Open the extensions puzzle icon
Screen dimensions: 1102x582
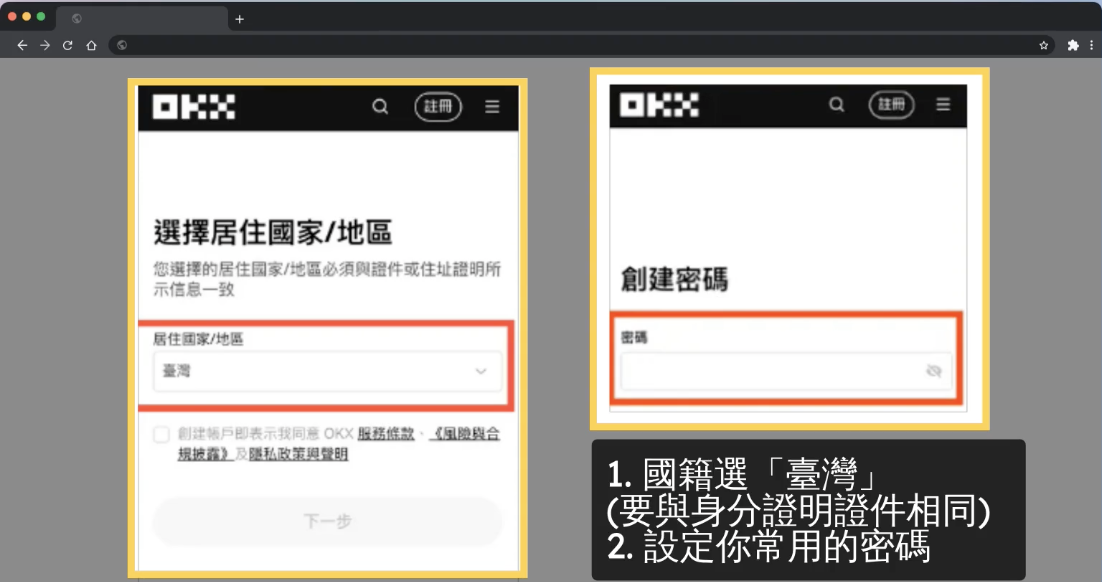click(x=1072, y=45)
